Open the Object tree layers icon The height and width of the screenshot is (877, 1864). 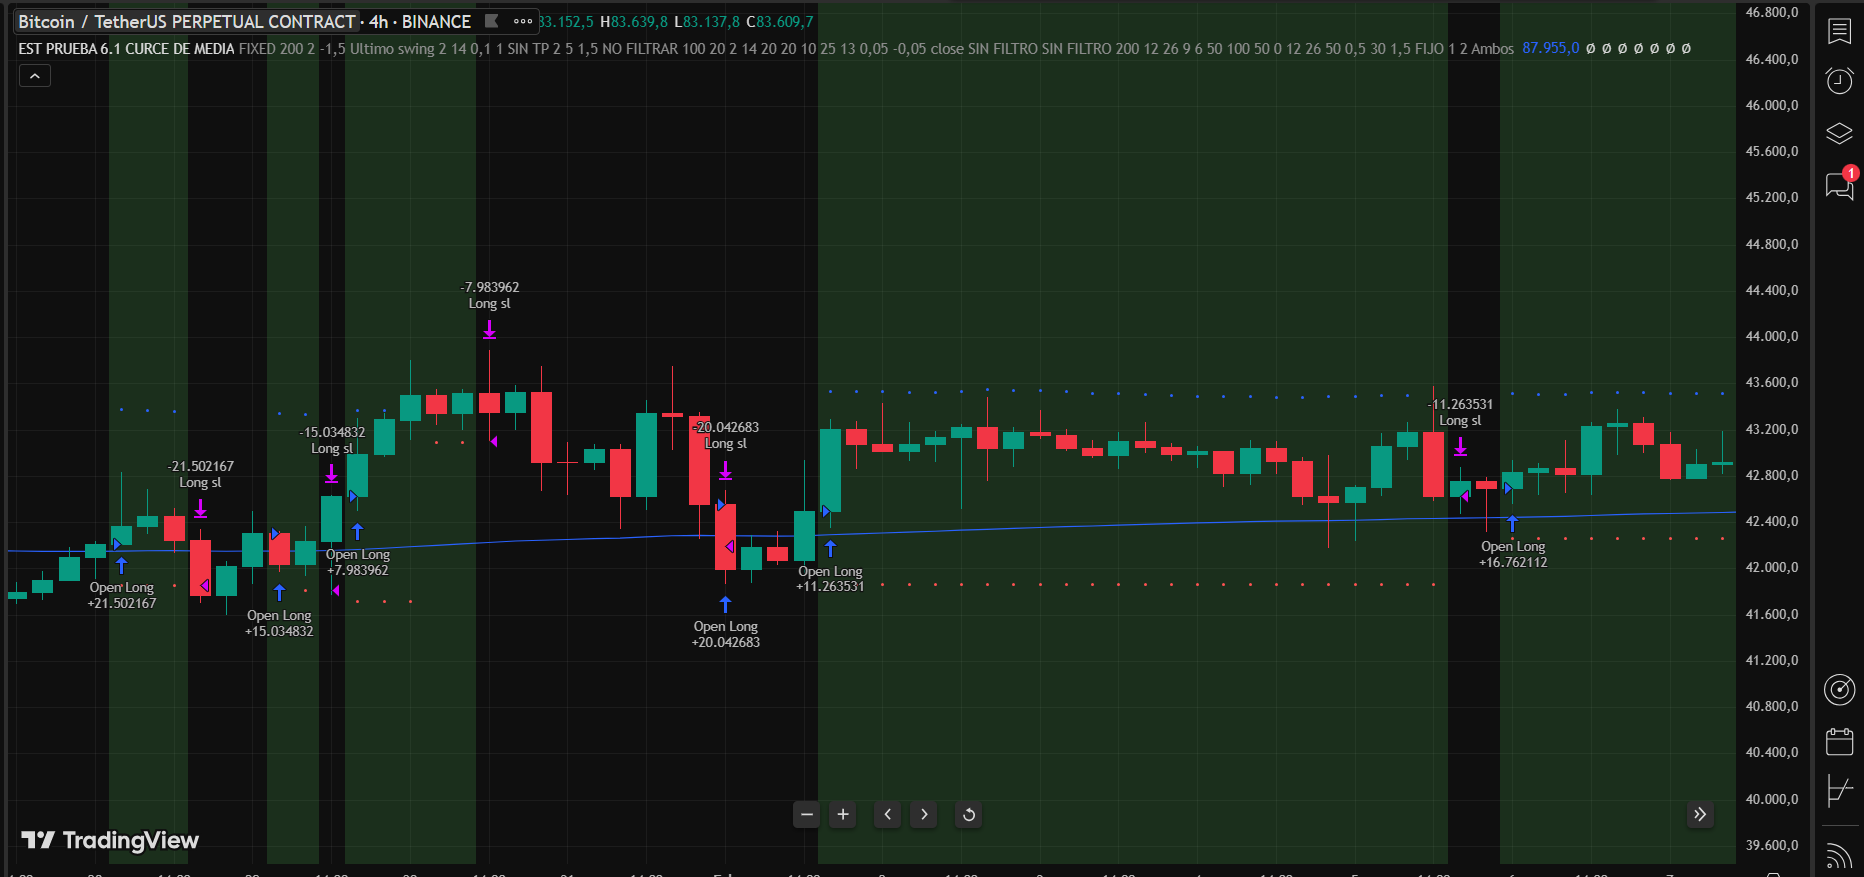point(1839,133)
